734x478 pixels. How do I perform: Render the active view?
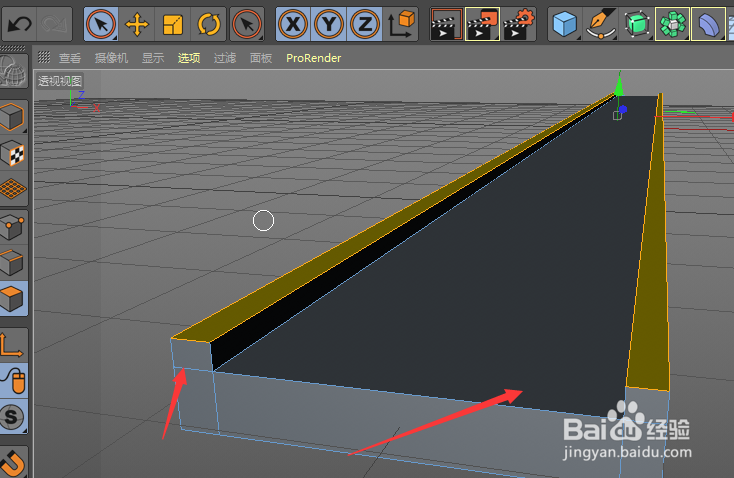pos(446,24)
